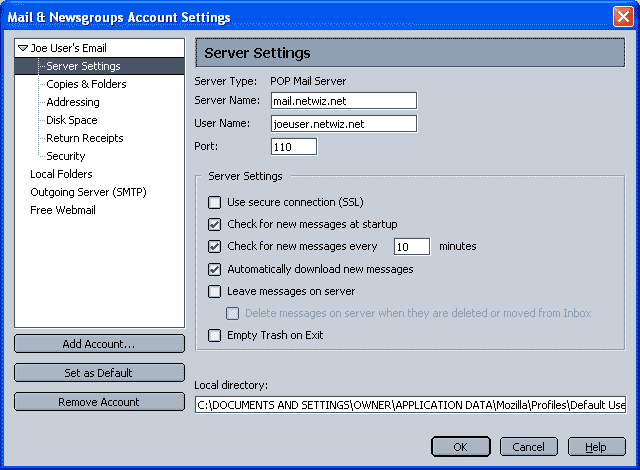Select Local Folders account
Screen dimensions: 640x470
click(61, 174)
